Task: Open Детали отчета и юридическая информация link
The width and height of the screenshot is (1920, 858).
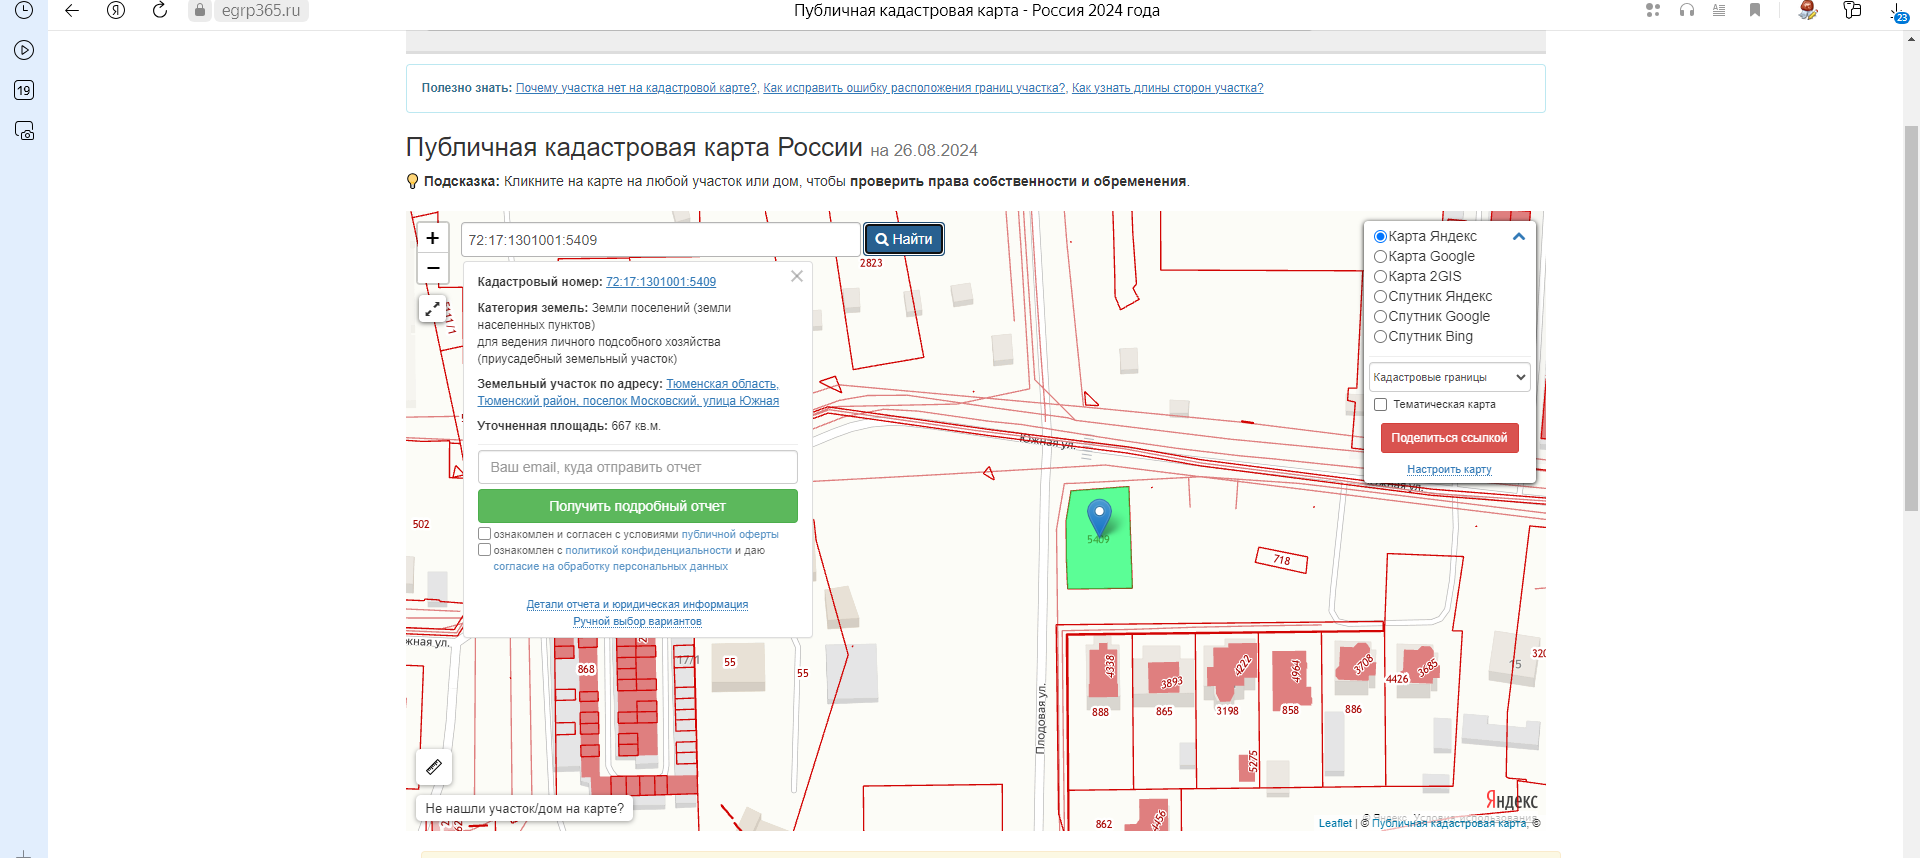Action: [637, 604]
